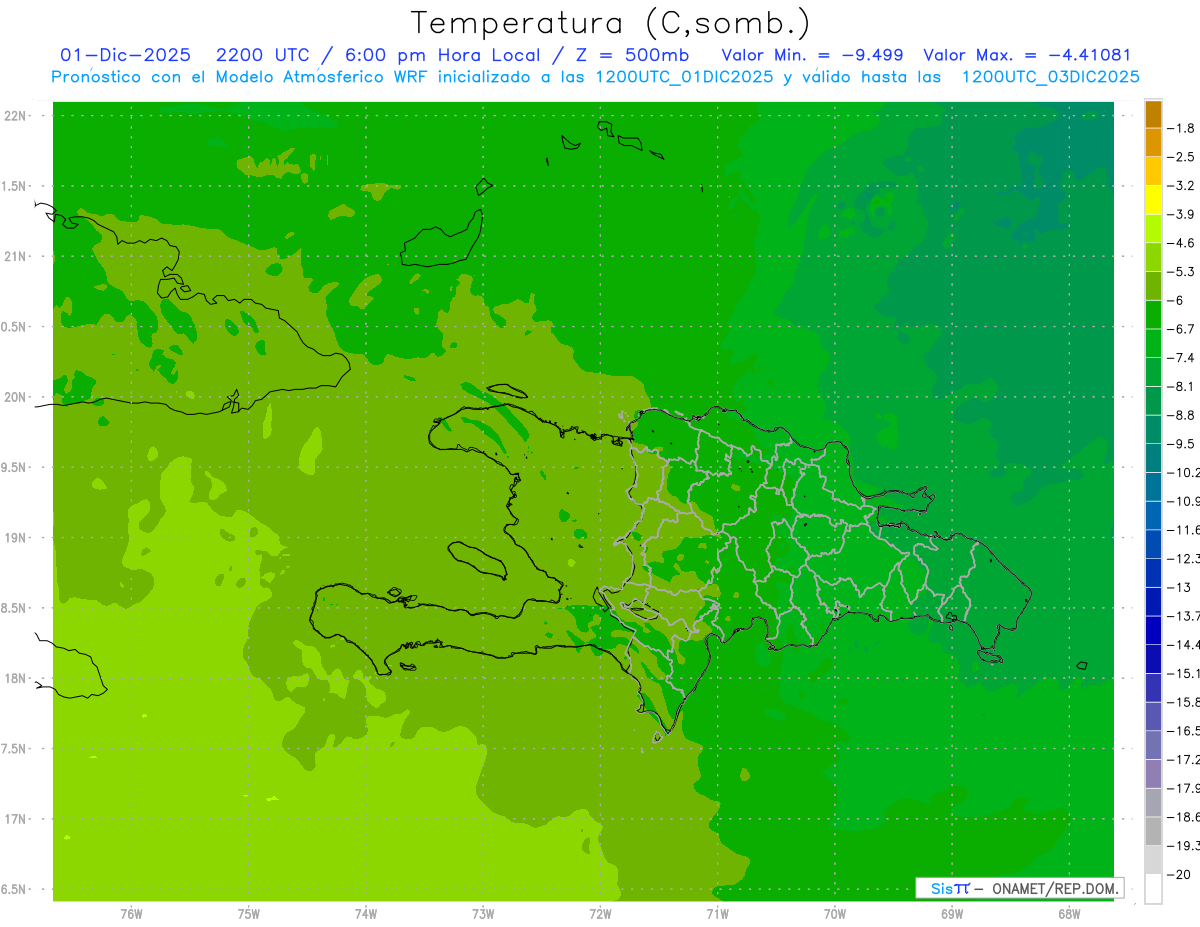This screenshot has height=927, width=1200.
Task: Pick the dark orange swatch above -1.8
Action: pos(1153,114)
